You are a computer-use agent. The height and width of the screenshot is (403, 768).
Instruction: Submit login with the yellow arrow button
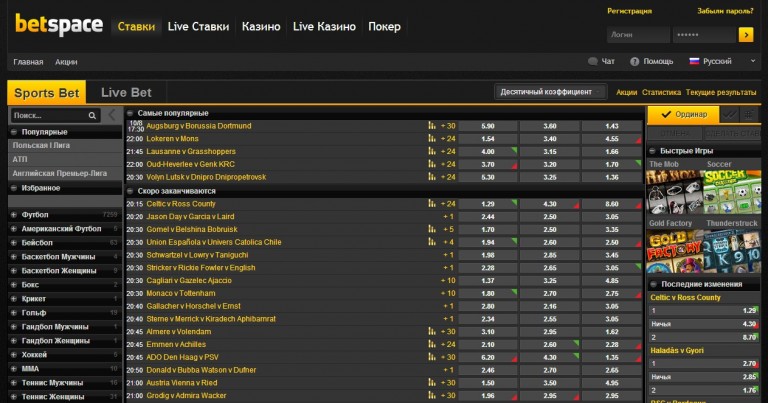(x=746, y=35)
